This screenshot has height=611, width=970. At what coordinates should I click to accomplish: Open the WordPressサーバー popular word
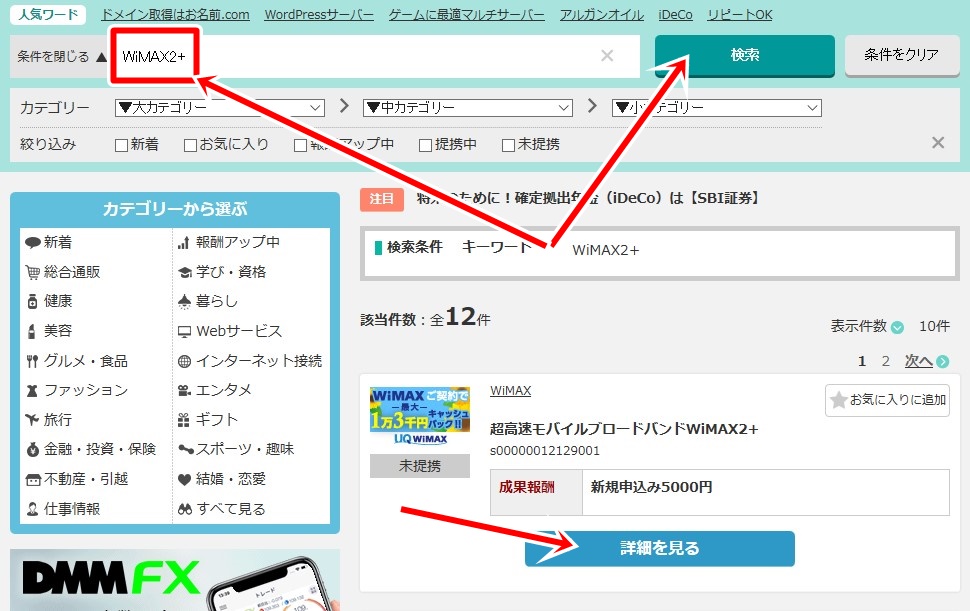pyautogui.click(x=319, y=14)
